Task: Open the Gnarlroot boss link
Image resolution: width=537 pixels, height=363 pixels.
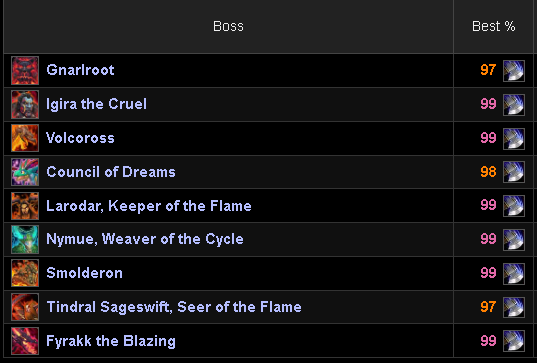Action: (80, 70)
